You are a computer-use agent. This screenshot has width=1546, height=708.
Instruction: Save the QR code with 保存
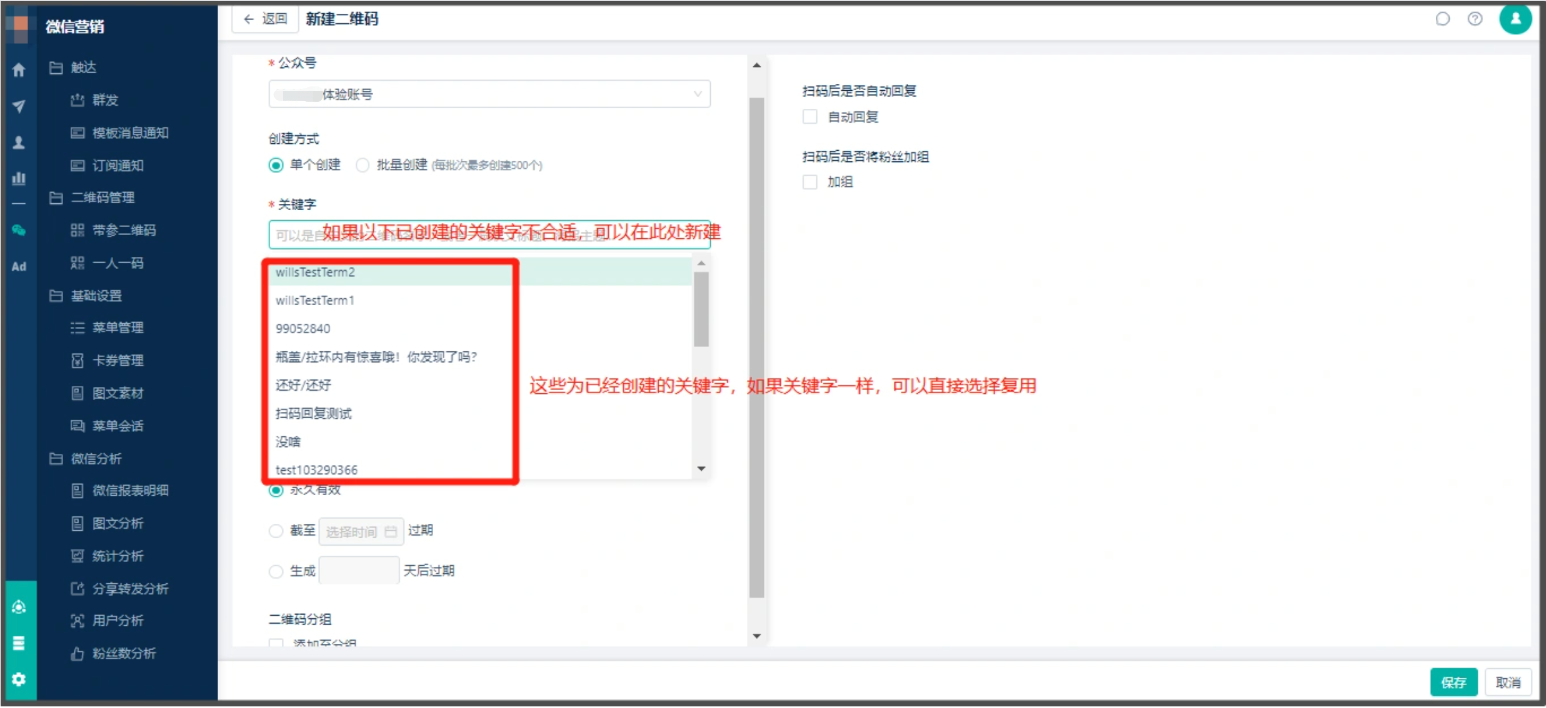pyautogui.click(x=1454, y=683)
